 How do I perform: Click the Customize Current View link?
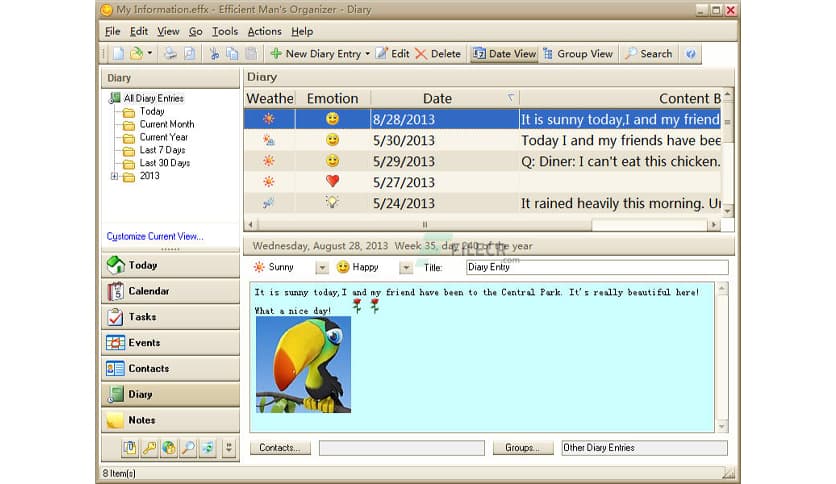[x=155, y=236]
